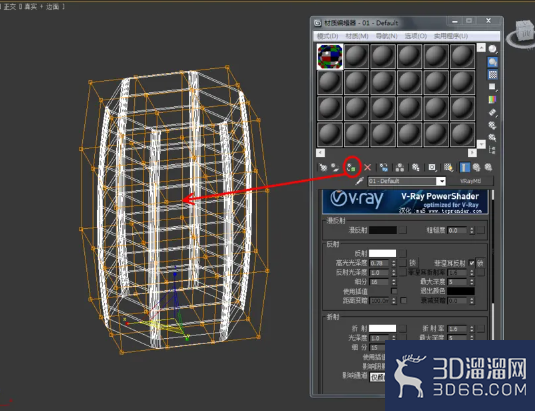Click reflection subdivs spinner arrows
Image resolution: width=535 pixels, height=411 pixels.
pyautogui.click(x=394, y=282)
